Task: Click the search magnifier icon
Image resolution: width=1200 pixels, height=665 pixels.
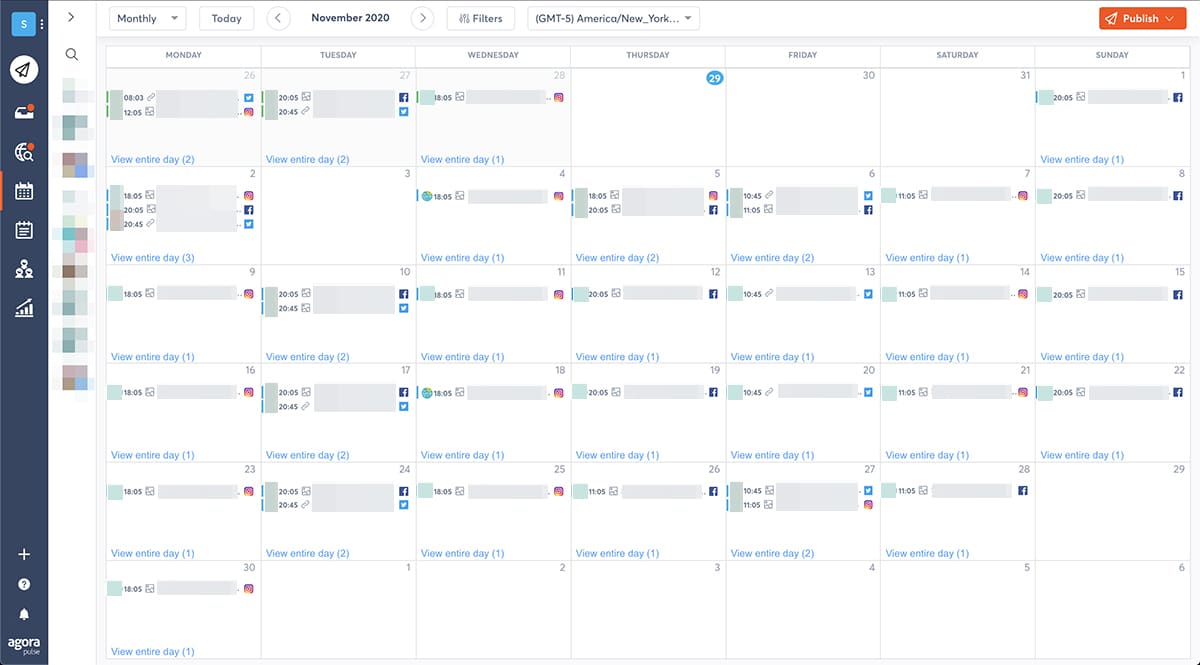Action: pyautogui.click(x=71, y=55)
